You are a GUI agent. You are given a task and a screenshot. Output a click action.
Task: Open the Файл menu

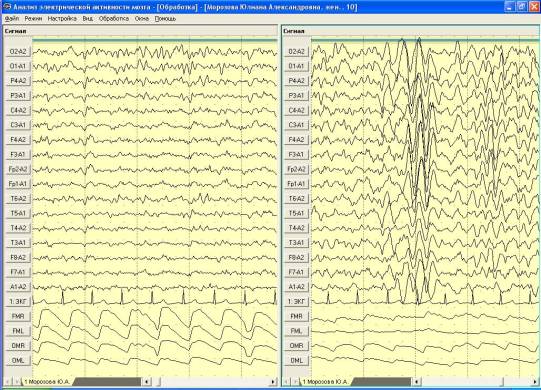[12, 19]
